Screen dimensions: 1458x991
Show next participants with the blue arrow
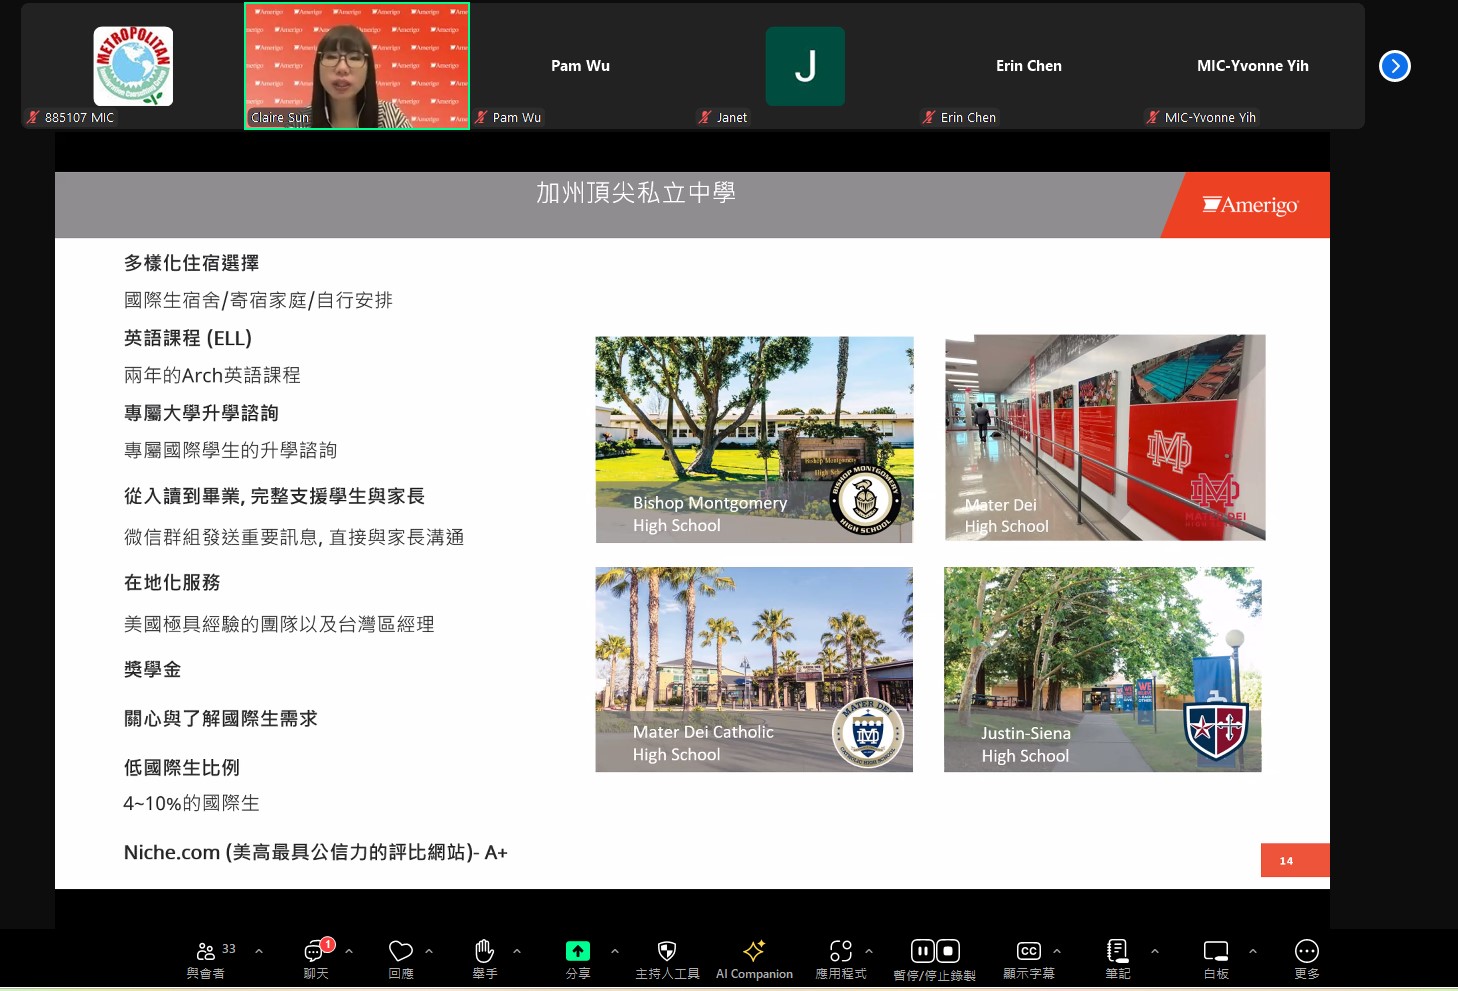click(x=1394, y=66)
